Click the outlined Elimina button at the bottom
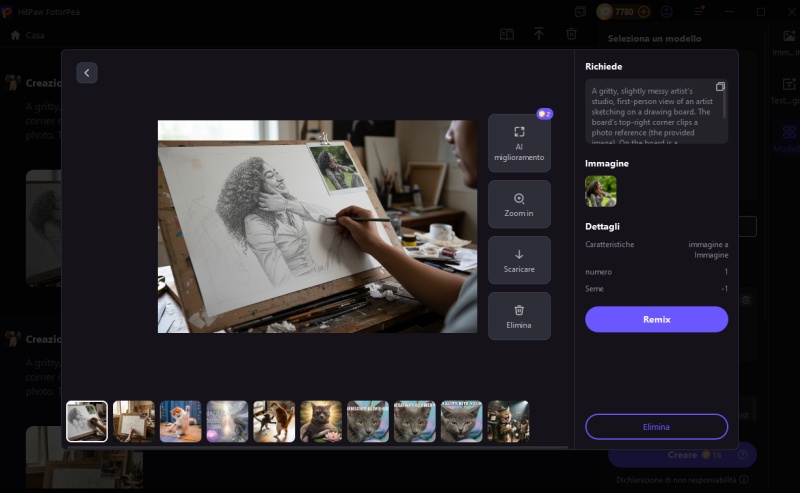Screen dimensions: 800x493 click(656, 426)
